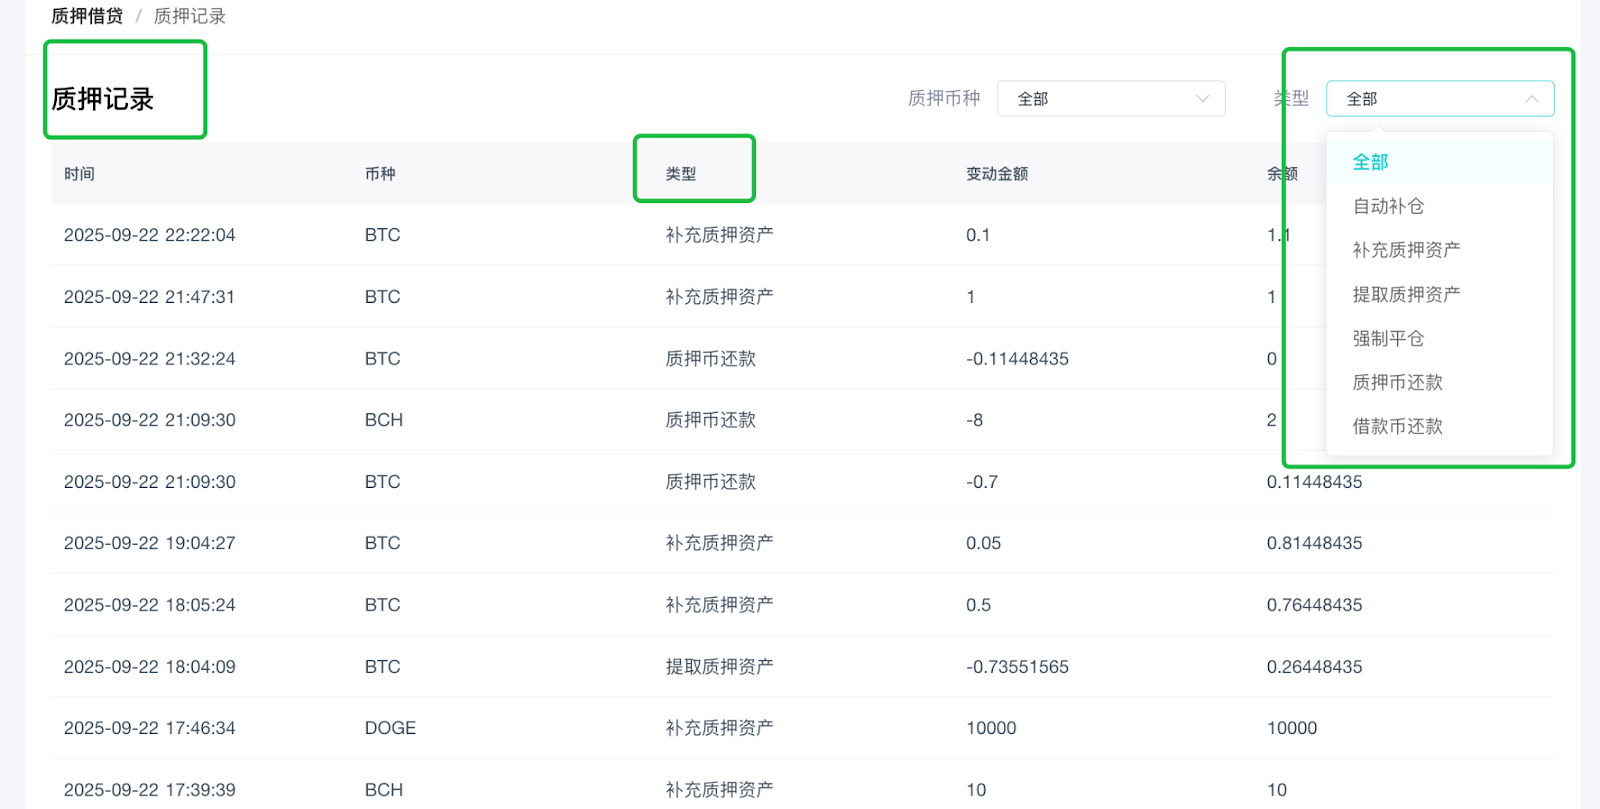
Task: Click BCH in the 21:09:30 row
Action: 384,420
